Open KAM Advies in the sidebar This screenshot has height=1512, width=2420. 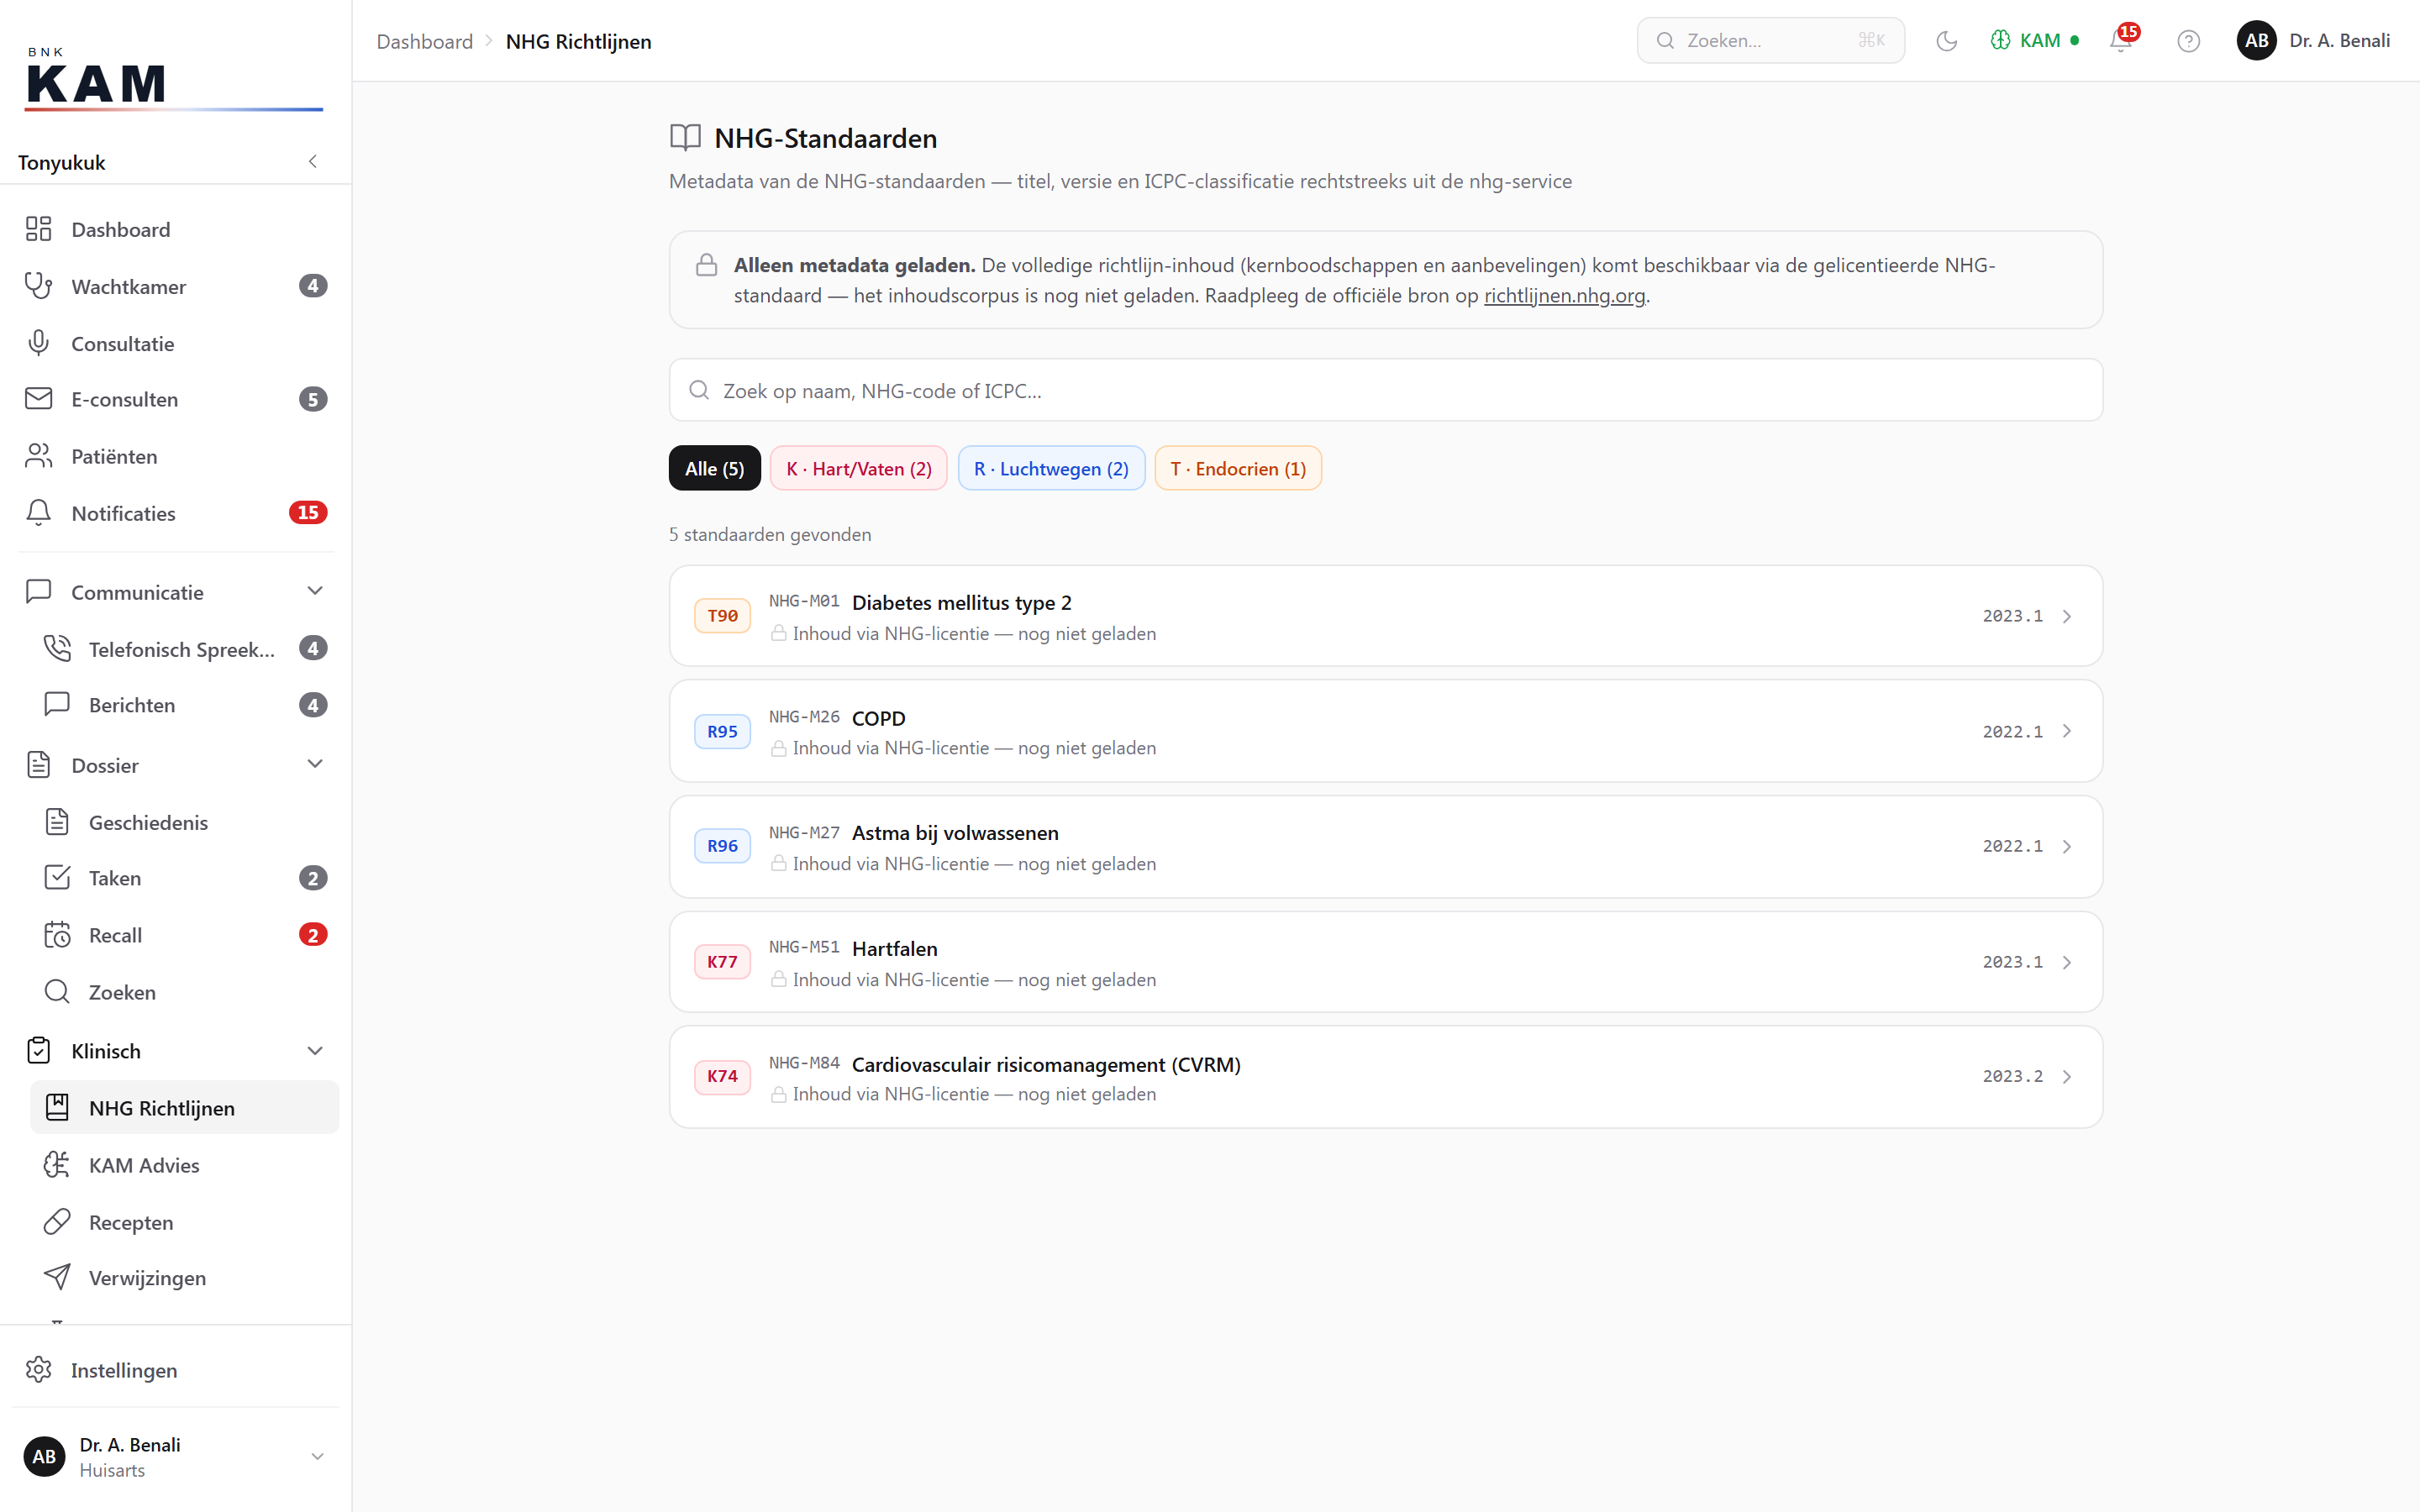coord(185,1165)
